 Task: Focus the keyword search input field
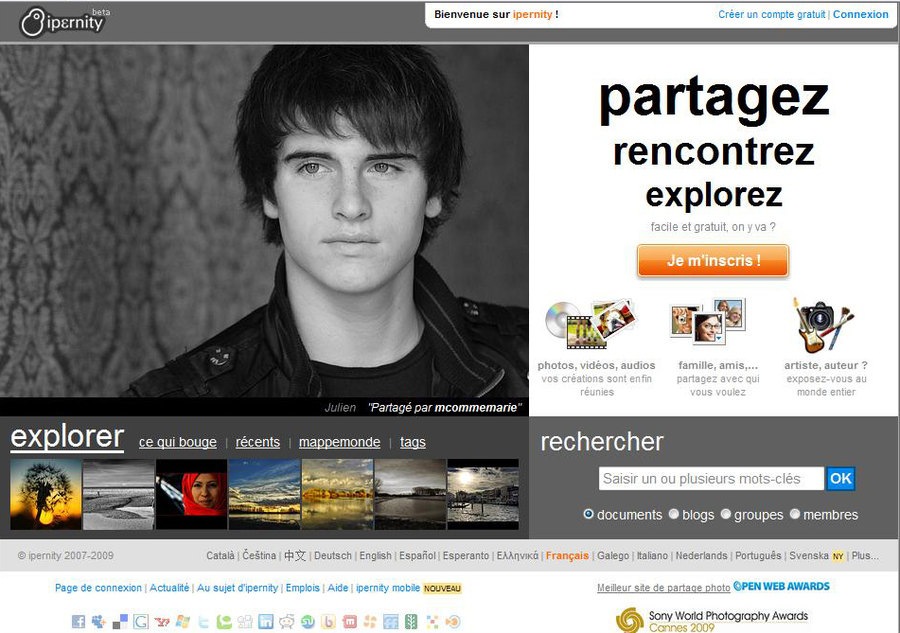[710, 479]
